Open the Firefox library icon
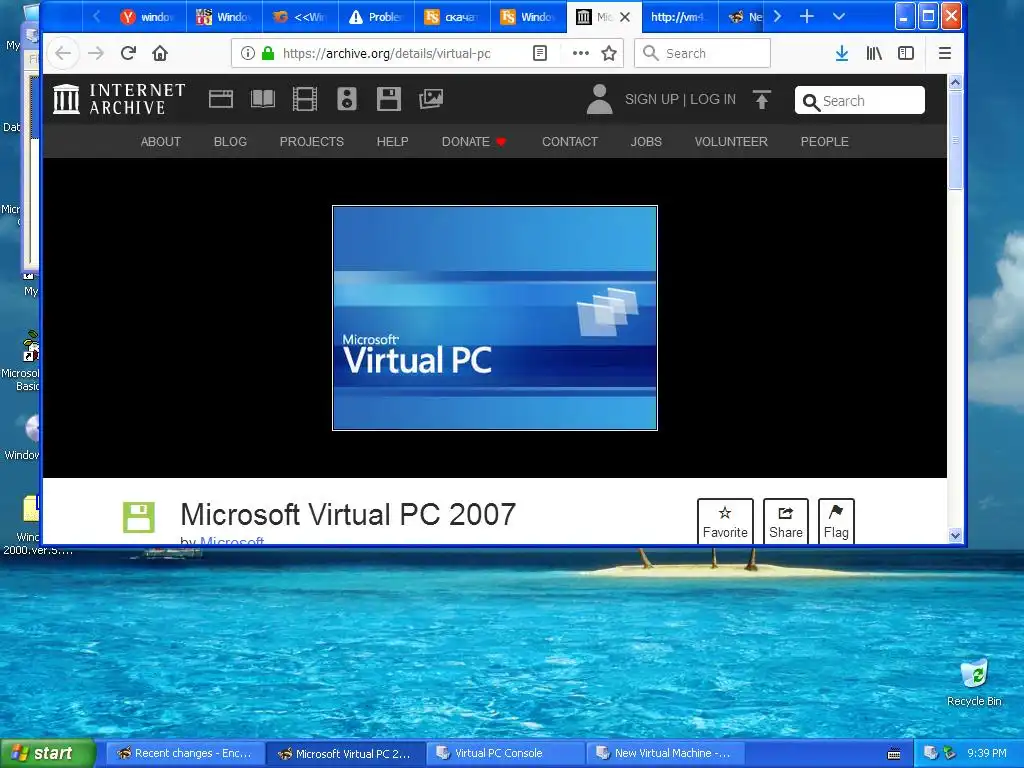Screen dimensions: 1024x768 click(x=874, y=54)
